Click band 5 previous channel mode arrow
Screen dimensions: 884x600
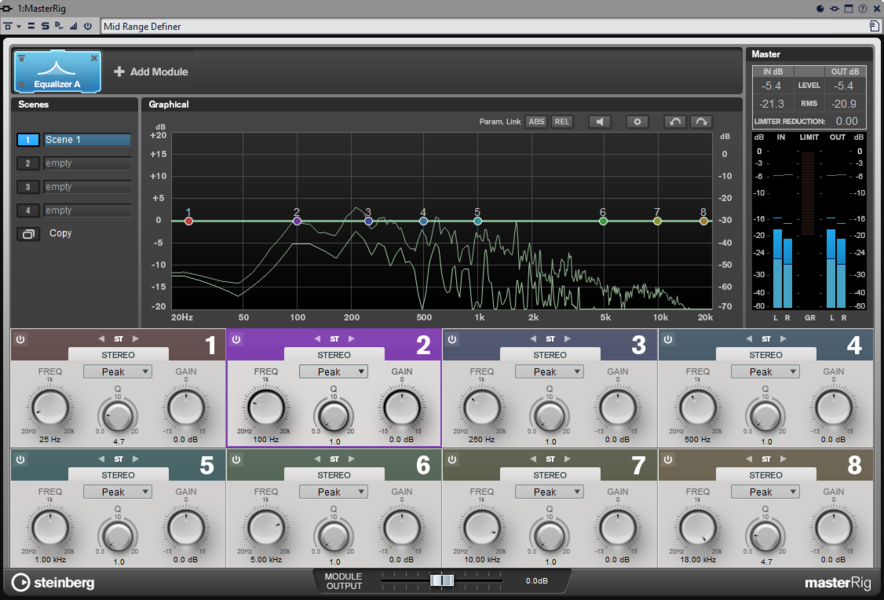(x=101, y=459)
